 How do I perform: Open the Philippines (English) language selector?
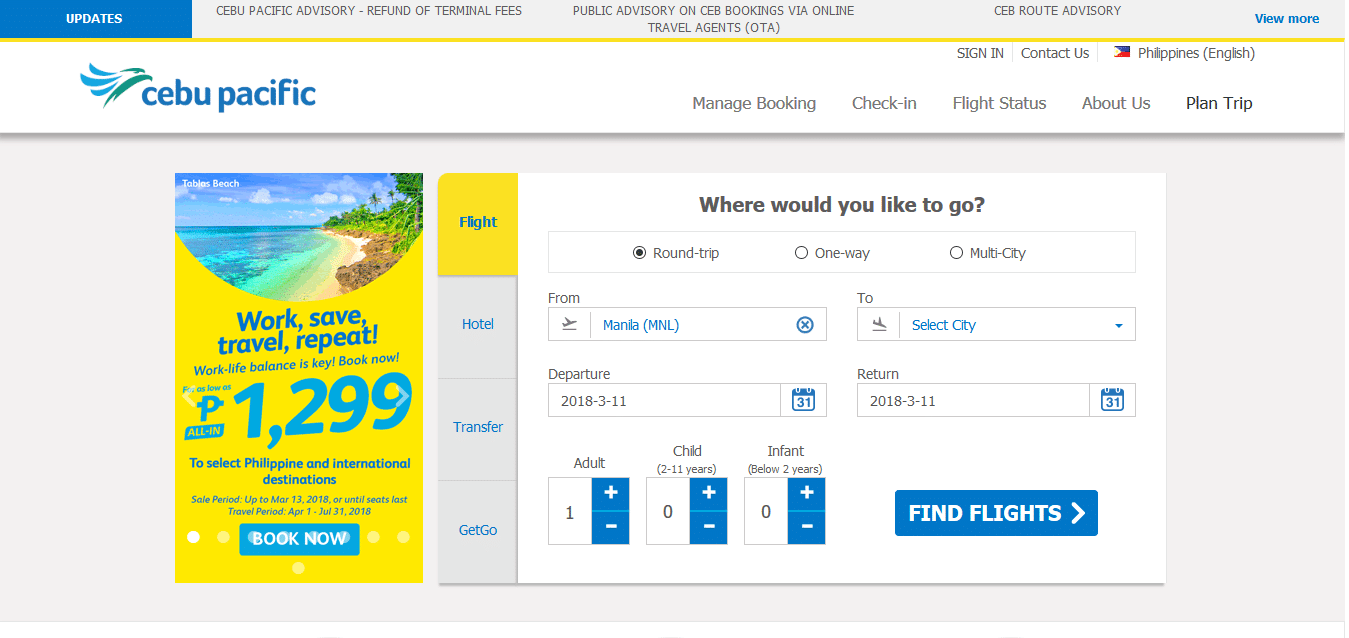1185,53
